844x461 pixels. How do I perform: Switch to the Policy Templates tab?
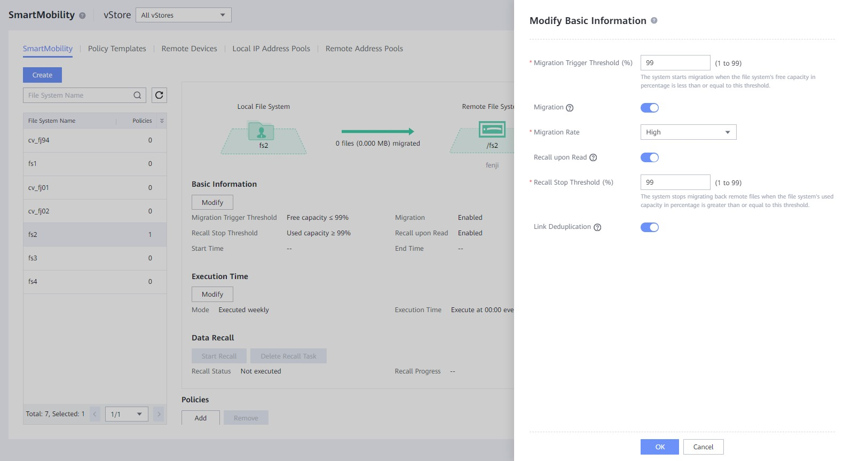[117, 48]
